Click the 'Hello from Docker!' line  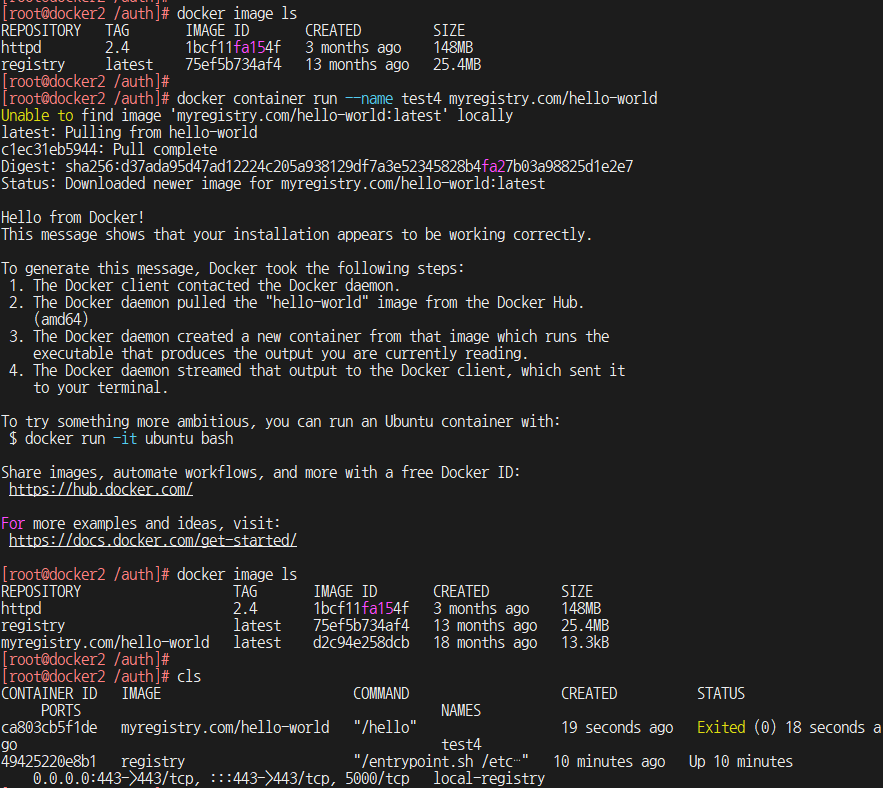pyautogui.click(x=73, y=217)
